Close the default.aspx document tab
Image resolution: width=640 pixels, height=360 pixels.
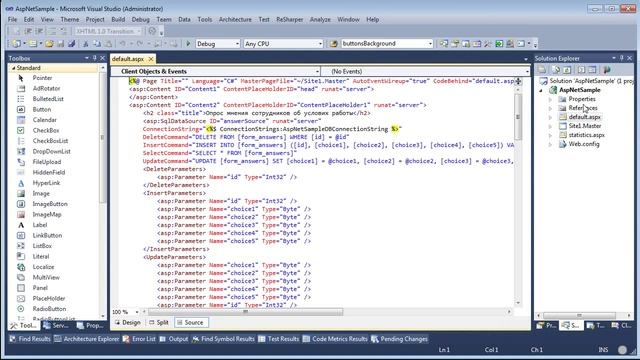click(x=151, y=59)
